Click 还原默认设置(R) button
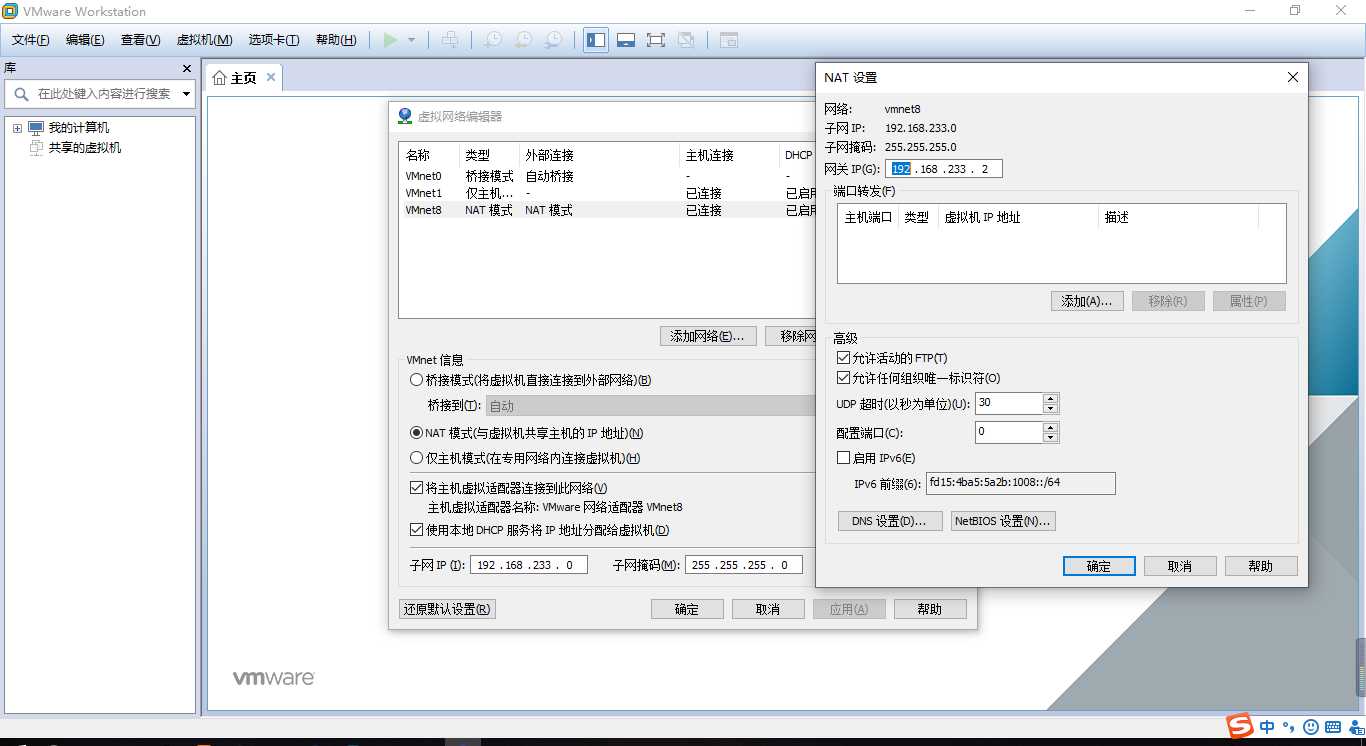Image resolution: width=1366 pixels, height=746 pixels. [x=447, y=609]
